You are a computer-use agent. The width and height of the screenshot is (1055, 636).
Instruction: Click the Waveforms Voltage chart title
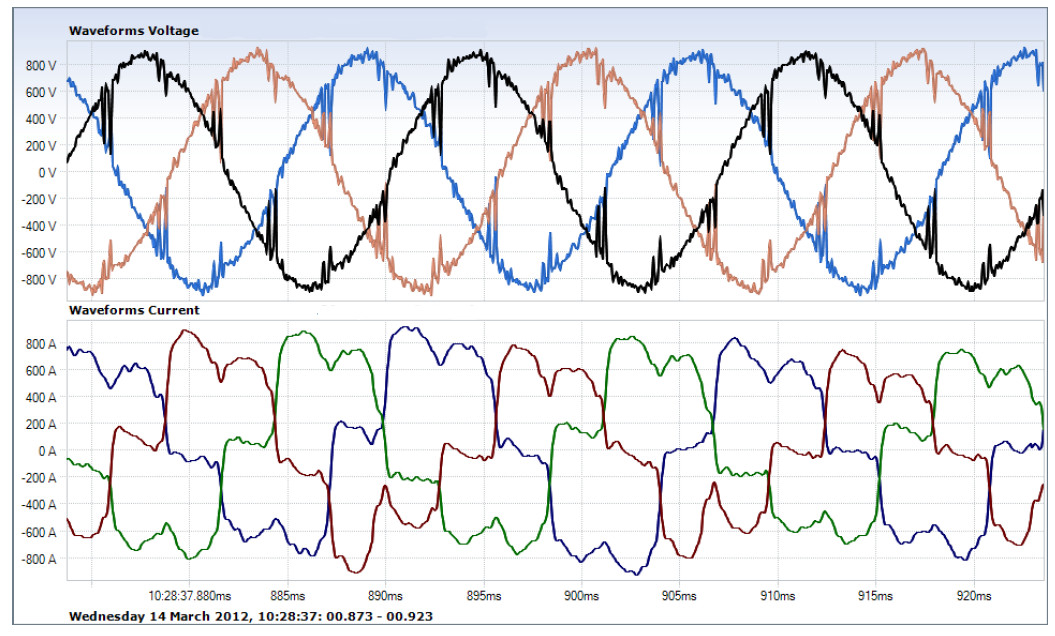click(133, 31)
